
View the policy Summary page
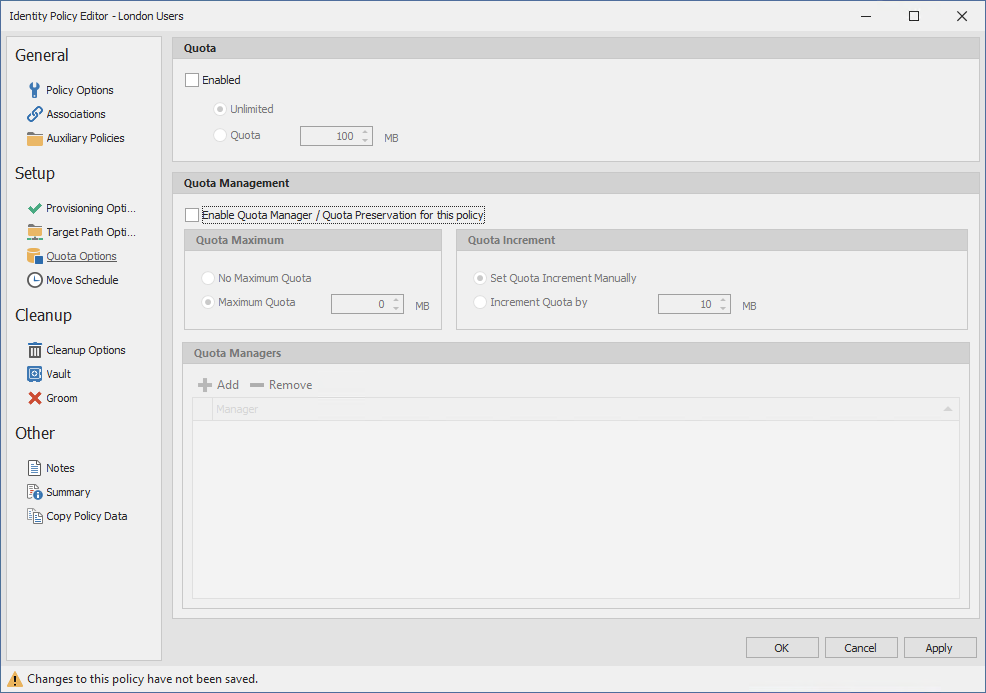(x=70, y=491)
